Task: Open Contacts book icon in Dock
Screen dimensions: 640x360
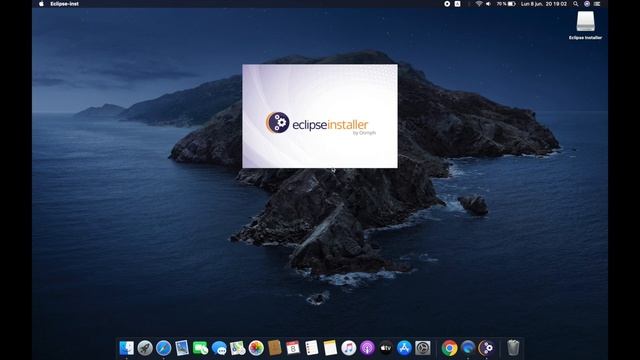Action: [x=275, y=348]
